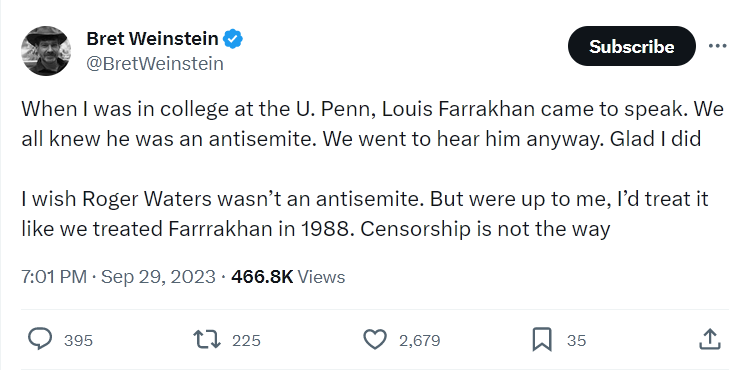Click the 2,679 likes count
This screenshot has width=748, height=370.
coord(420,340)
